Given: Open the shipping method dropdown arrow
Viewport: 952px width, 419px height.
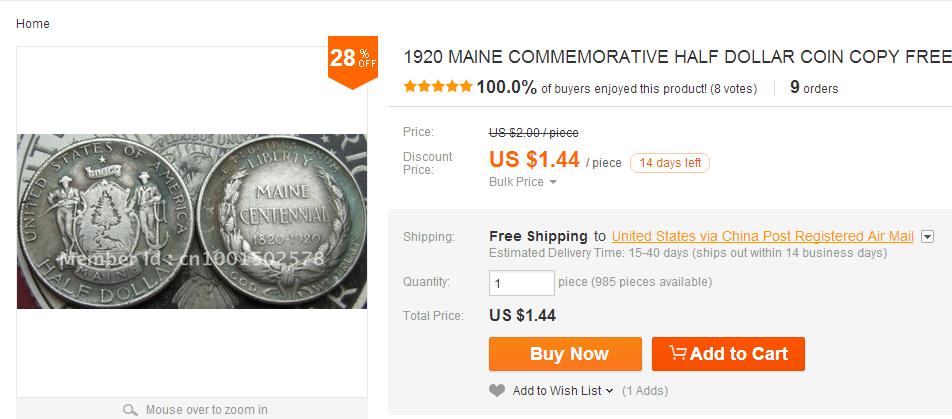Looking at the screenshot, I should coord(927,237).
